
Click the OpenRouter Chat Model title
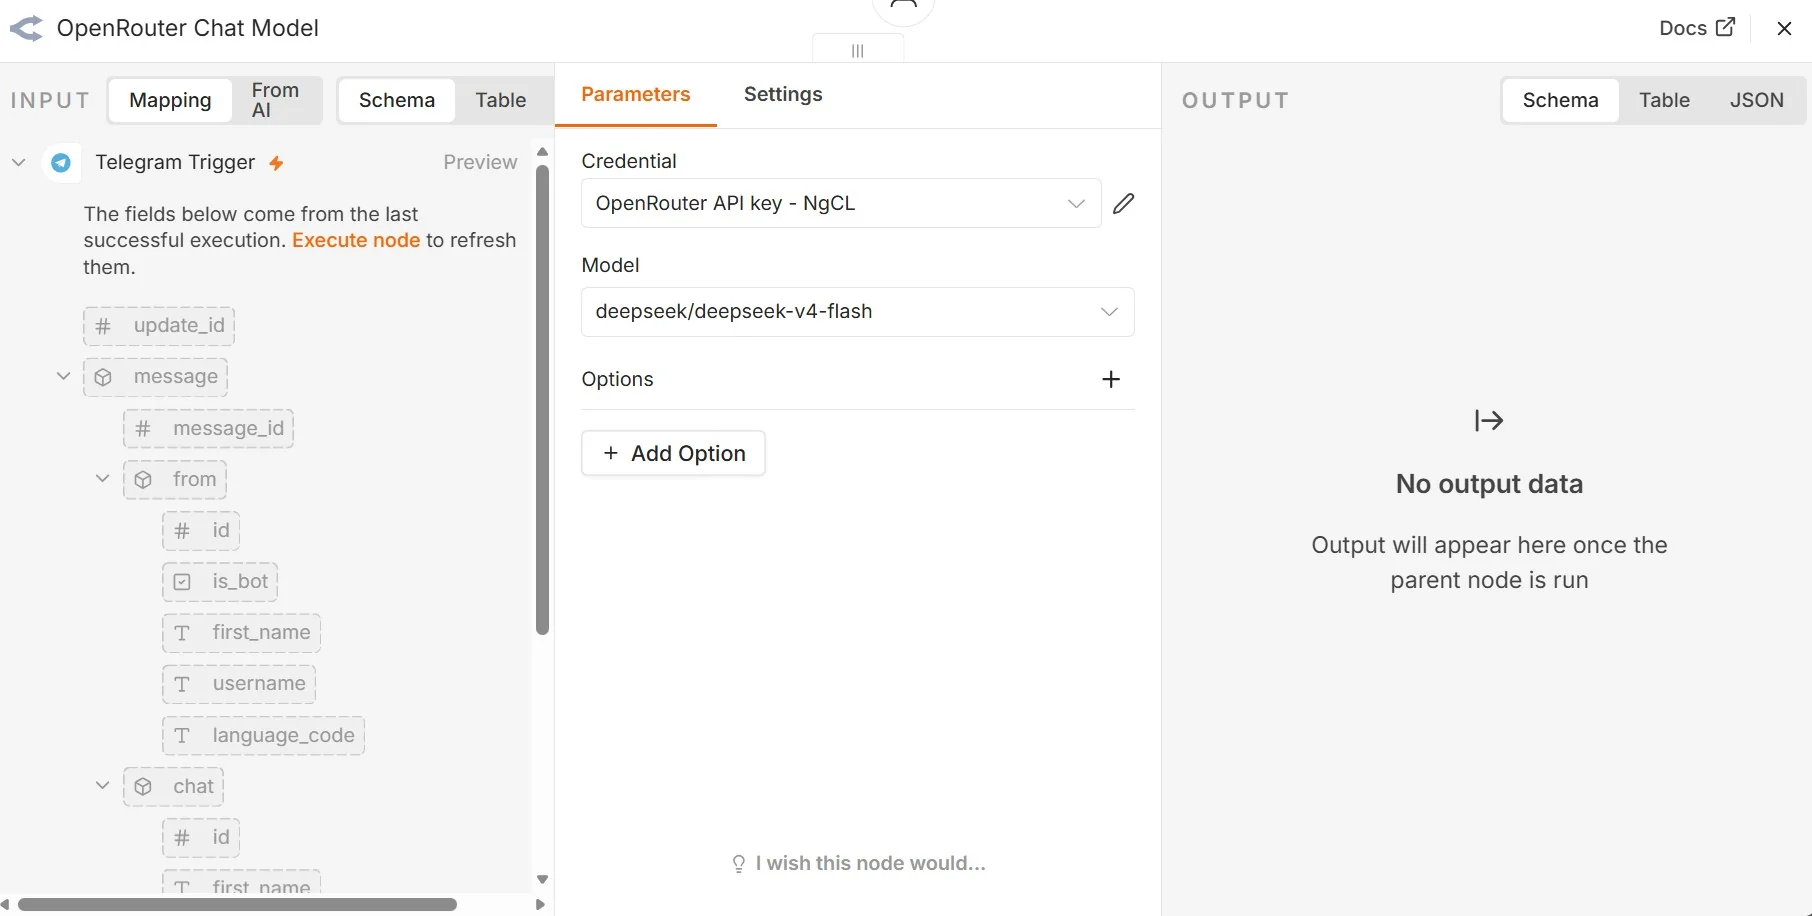(188, 28)
